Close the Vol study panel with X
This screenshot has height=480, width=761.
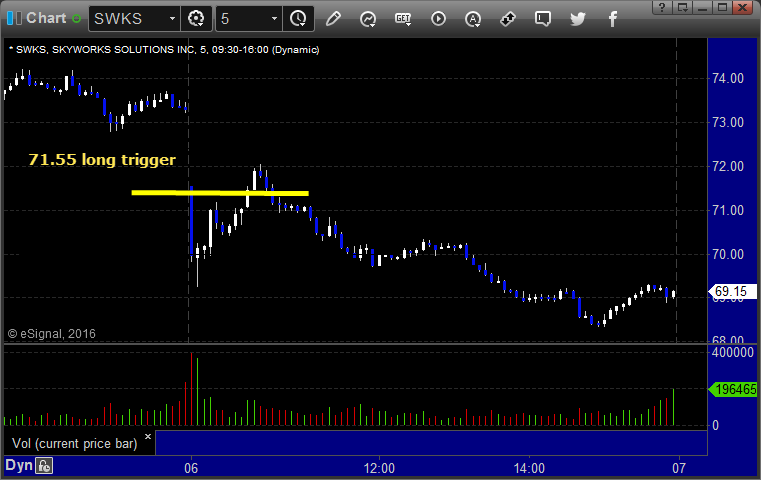pos(148,436)
